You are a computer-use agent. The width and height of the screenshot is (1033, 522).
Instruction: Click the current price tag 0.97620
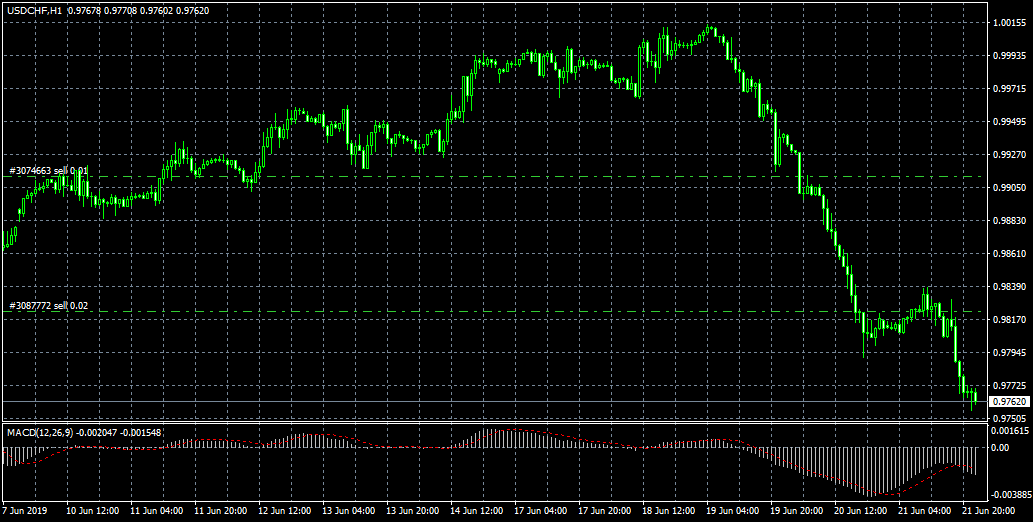pos(1003,402)
